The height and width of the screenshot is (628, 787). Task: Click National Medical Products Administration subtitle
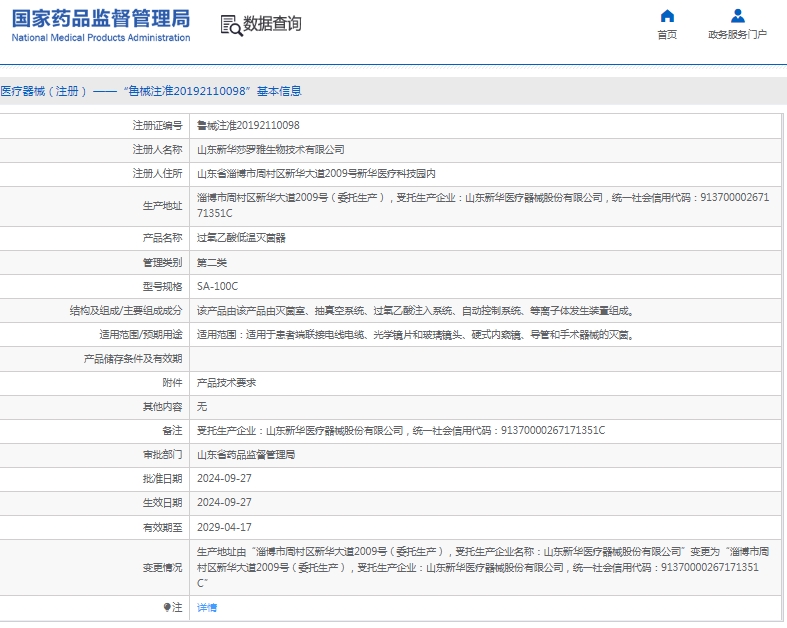point(101,38)
